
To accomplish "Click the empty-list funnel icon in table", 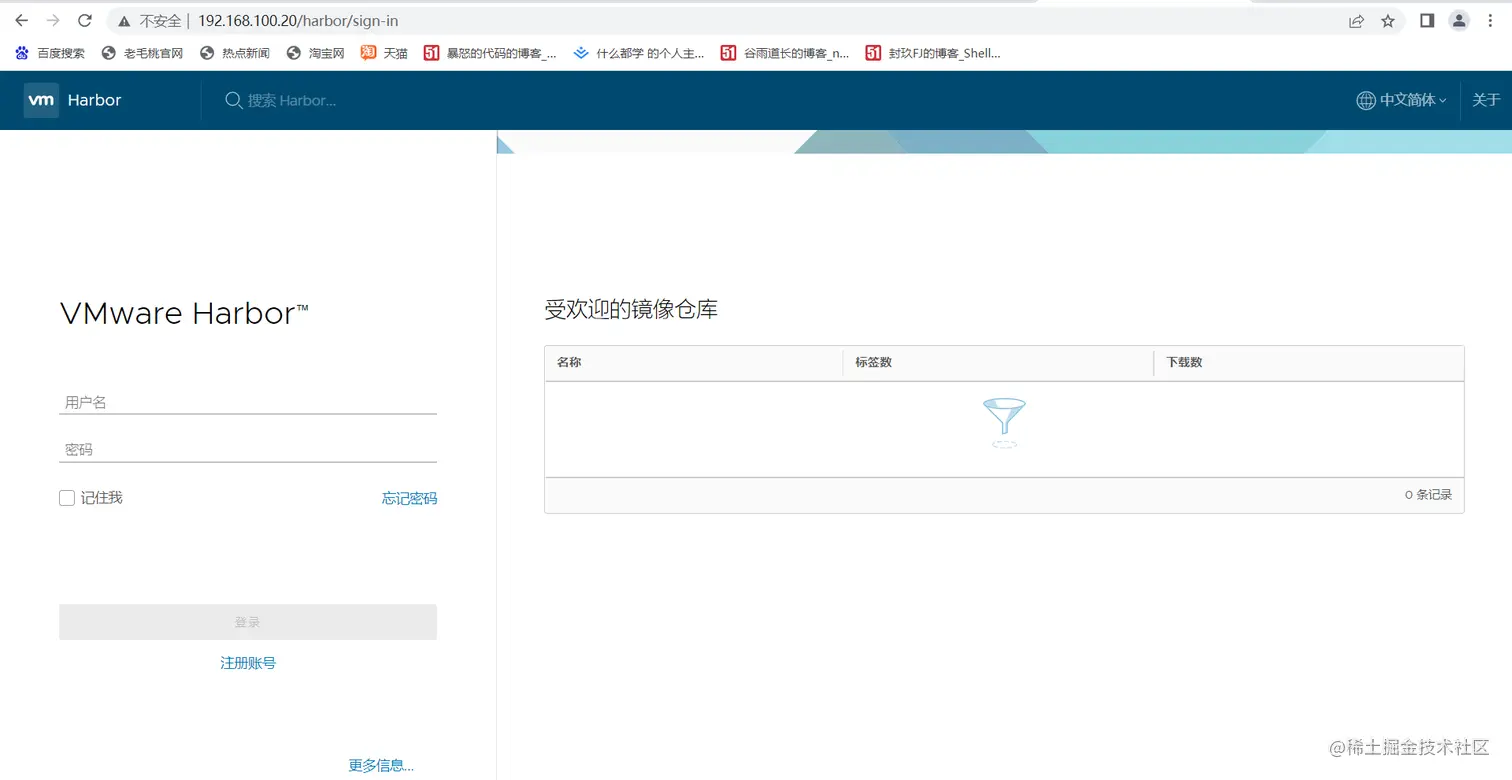I will tap(1004, 422).
